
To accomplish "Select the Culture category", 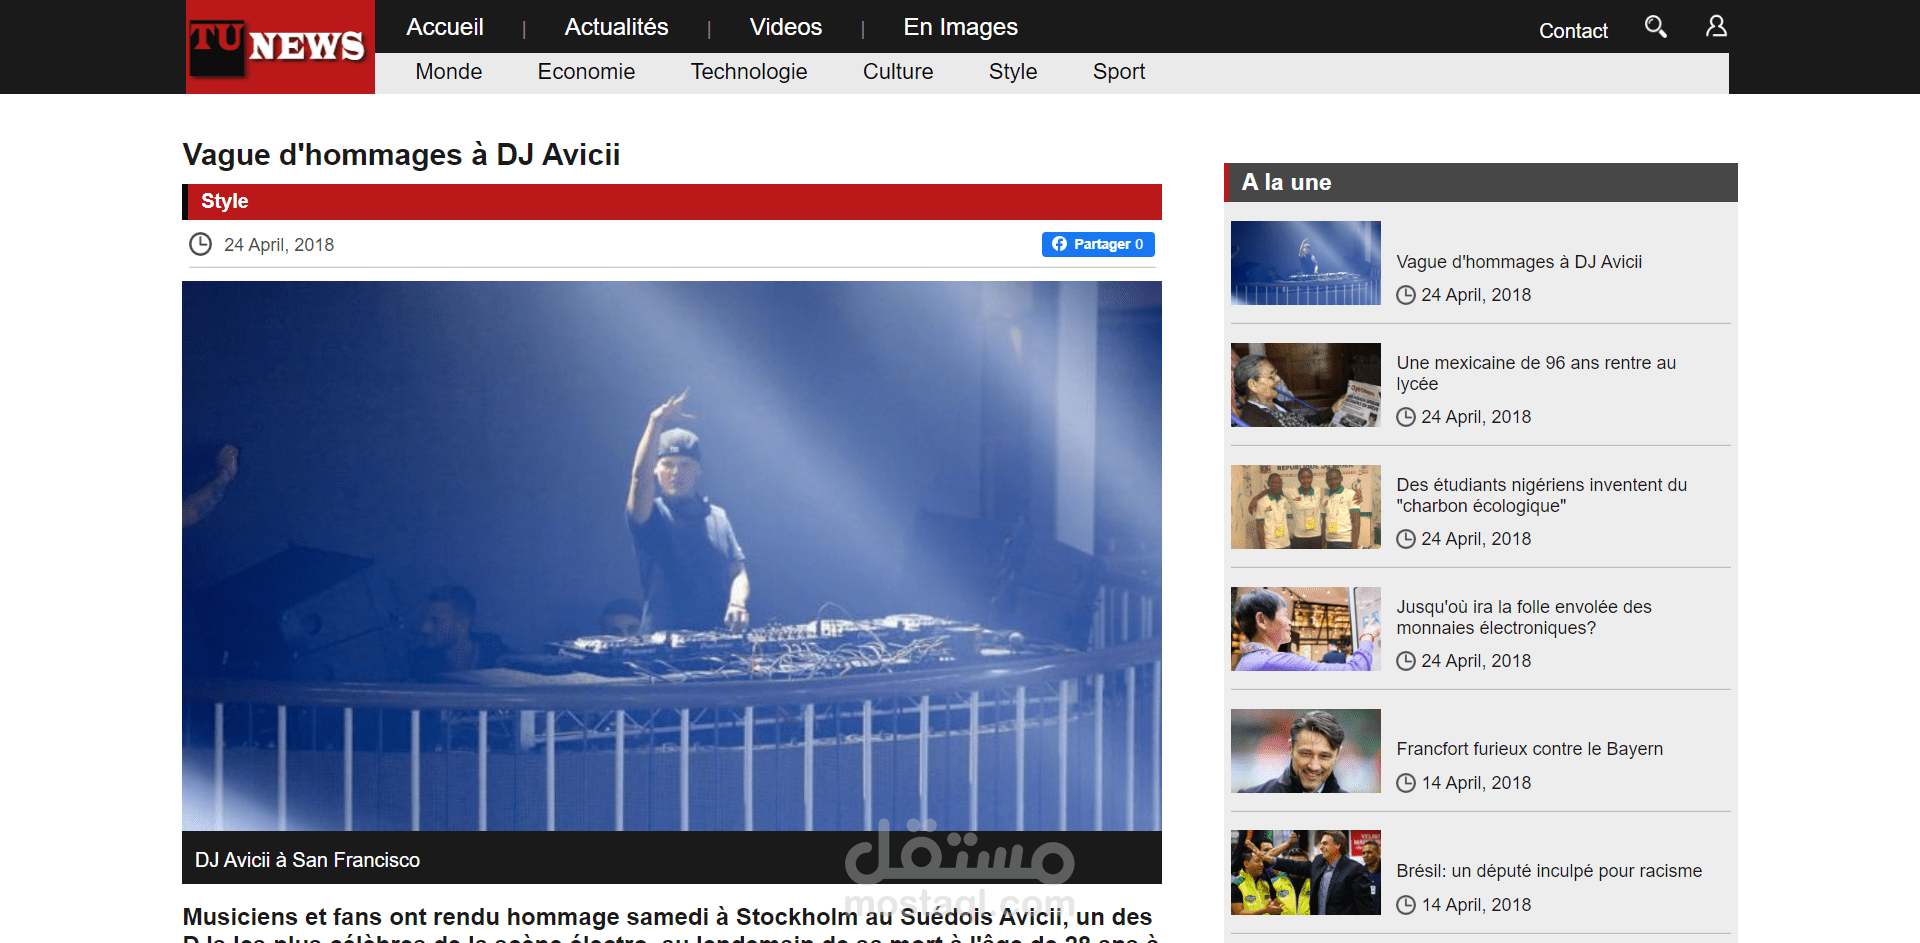I will pyautogui.click(x=898, y=72).
